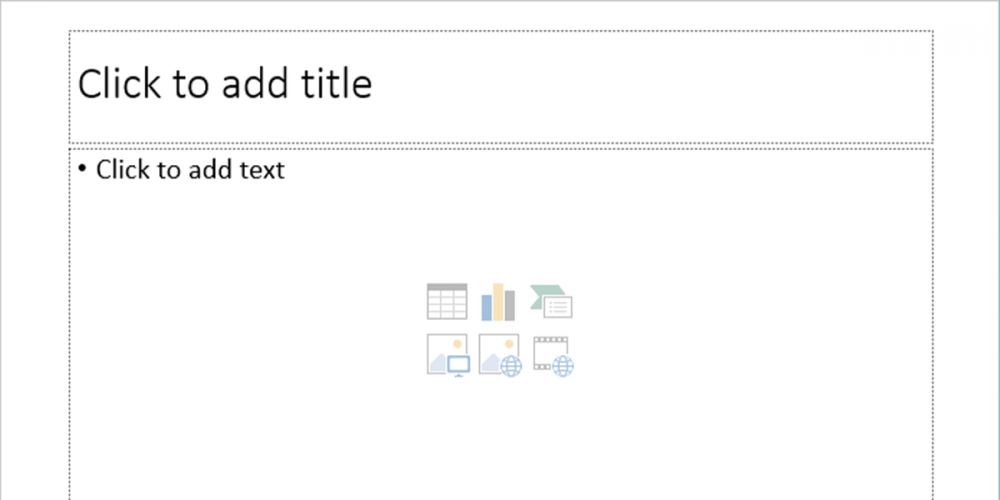Click the Insert Video icon
Viewport: 1000px width, 500px height.
[x=552, y=355]
